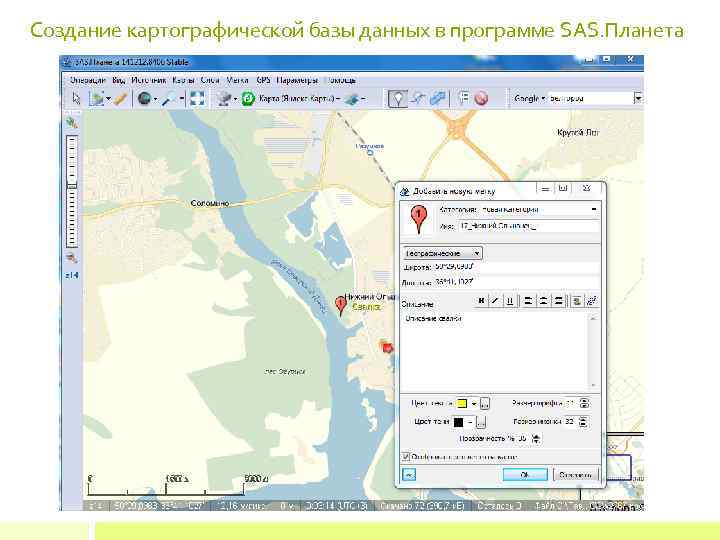Activate the ruler distance measuring tool
This screenshot has width=720, height=540.
pos(120,98)
